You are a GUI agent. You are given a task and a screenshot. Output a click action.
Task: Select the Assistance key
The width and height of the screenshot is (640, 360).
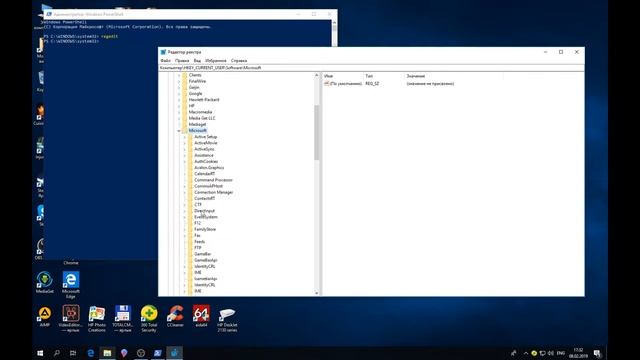[x=204, y=155]
